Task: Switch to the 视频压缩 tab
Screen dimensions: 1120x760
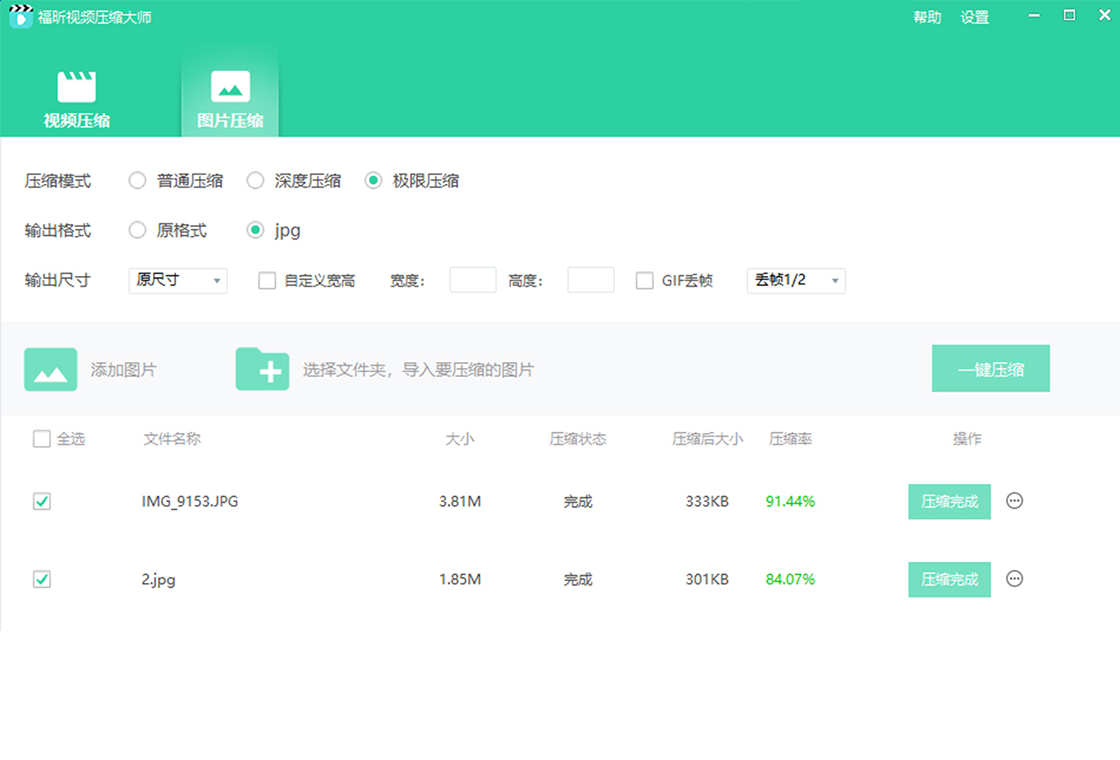Action: point(77,95)
